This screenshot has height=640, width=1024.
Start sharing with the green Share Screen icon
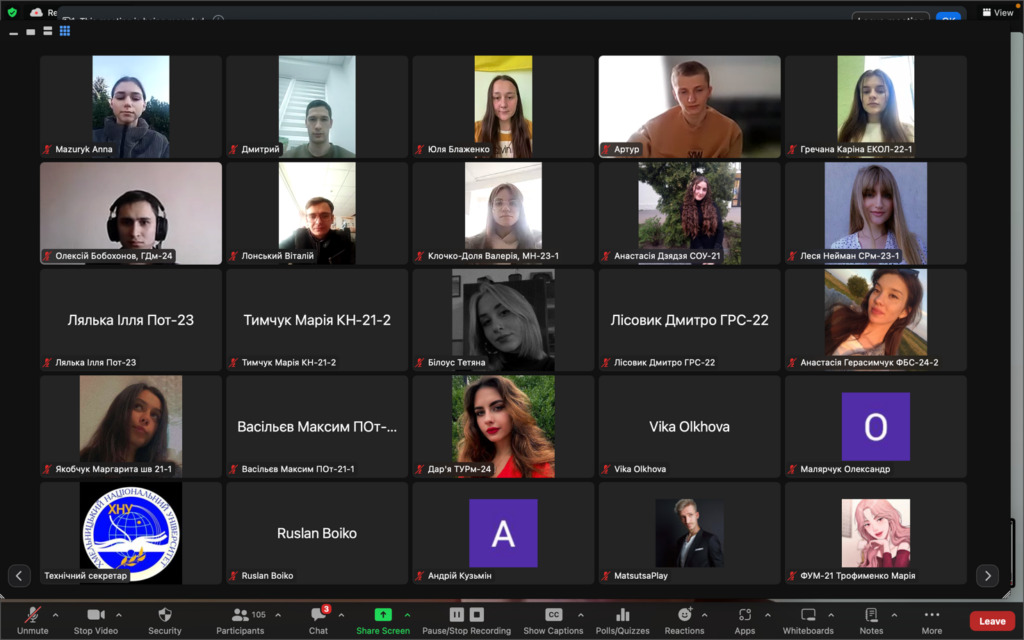(x=382, y=614)
